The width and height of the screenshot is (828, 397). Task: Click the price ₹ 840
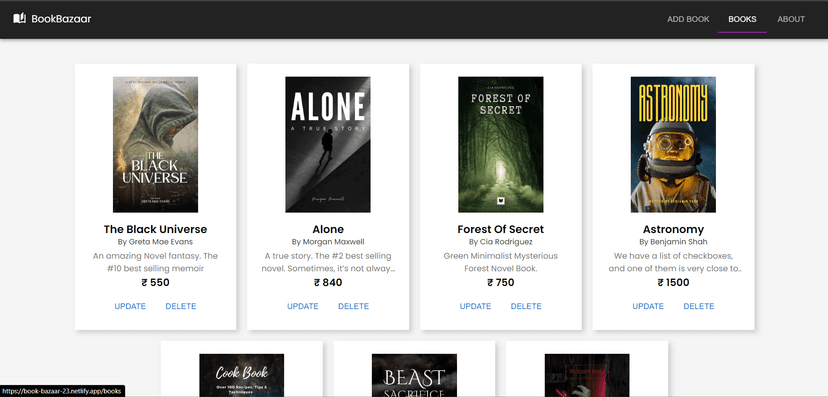click(328, 282)
